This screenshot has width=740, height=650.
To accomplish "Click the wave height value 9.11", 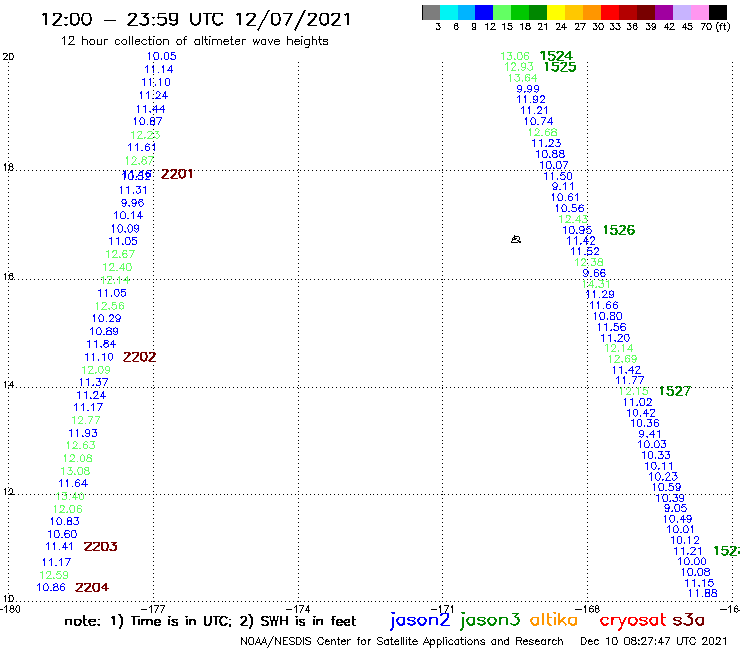I will click(563, 186).
